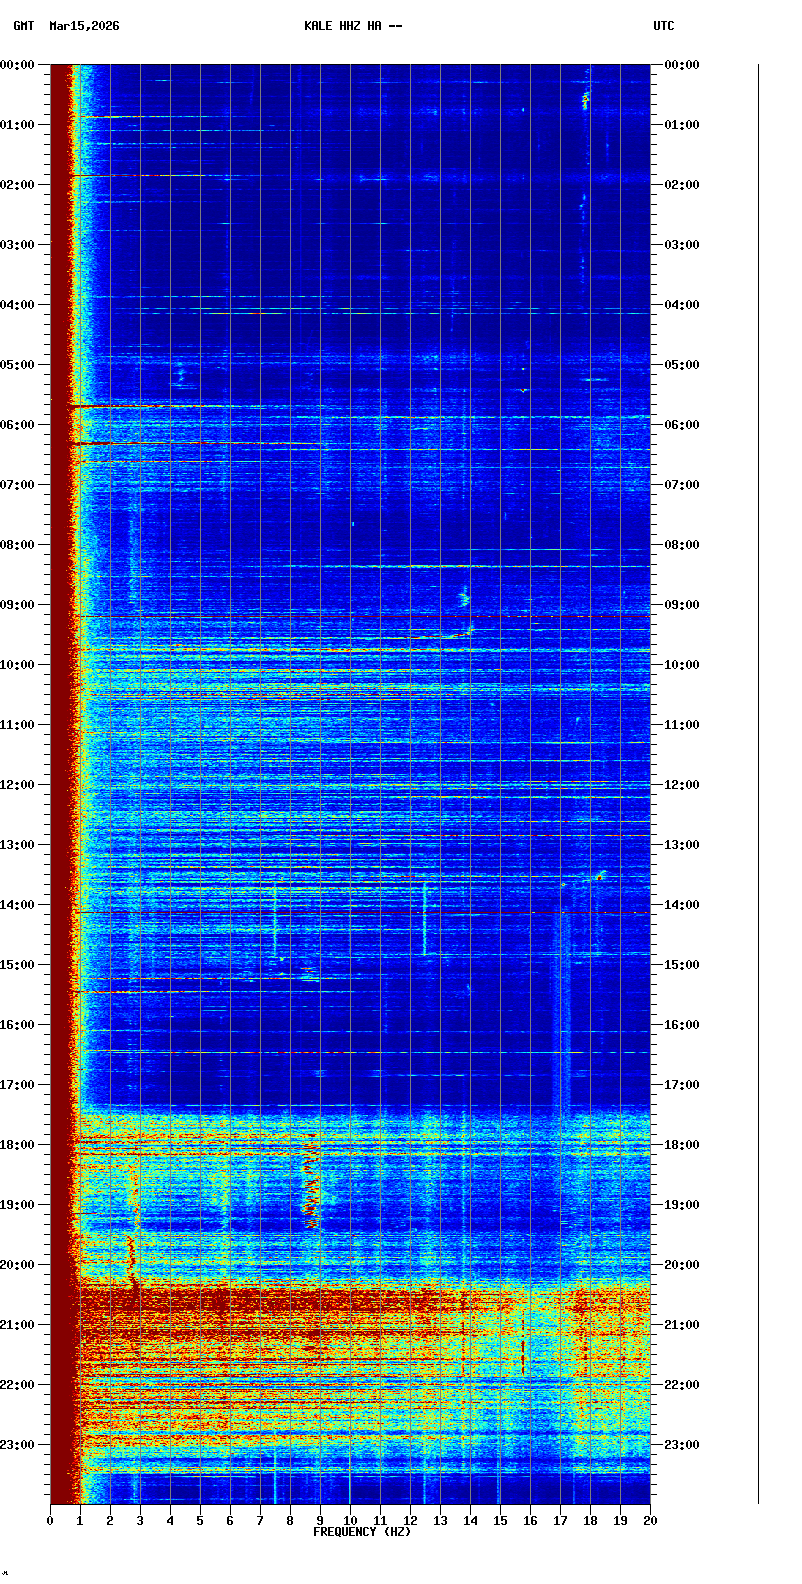The height and width of the screenshot is (1584, 802).
Task: Click the GMT label in the header
Action: coord(23,26)
